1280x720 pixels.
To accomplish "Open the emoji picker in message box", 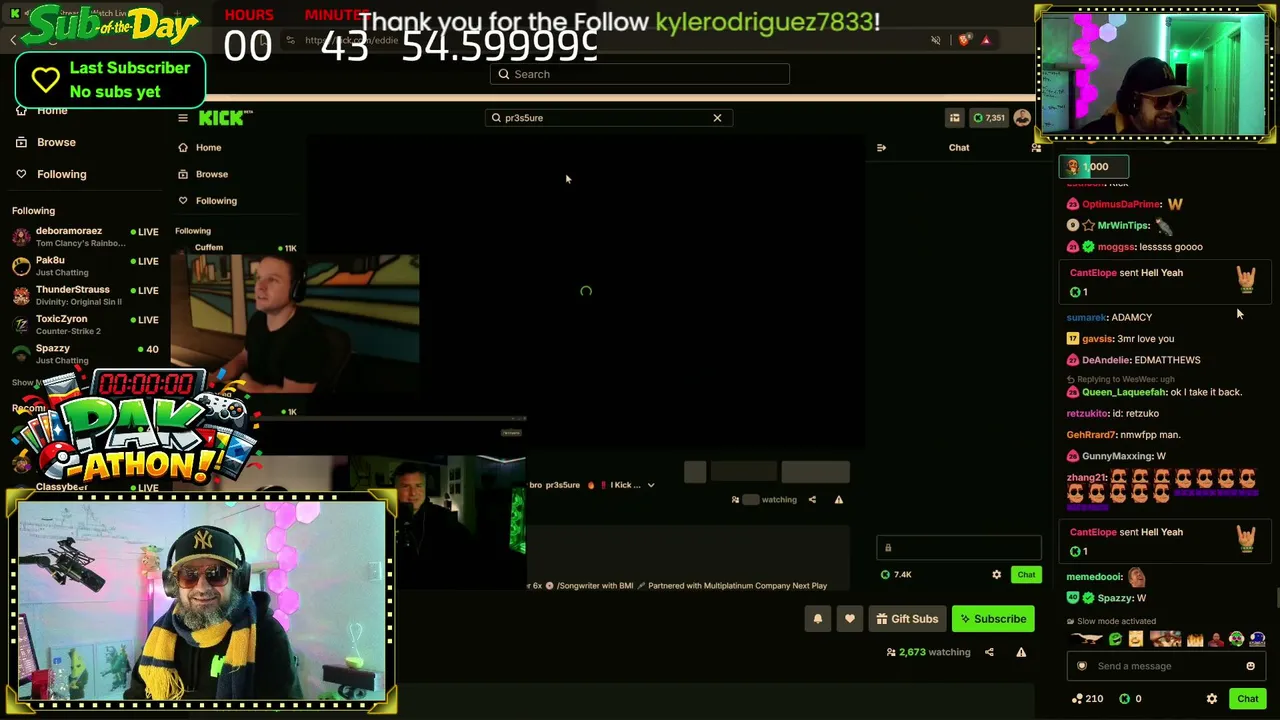I will 1250,666.
